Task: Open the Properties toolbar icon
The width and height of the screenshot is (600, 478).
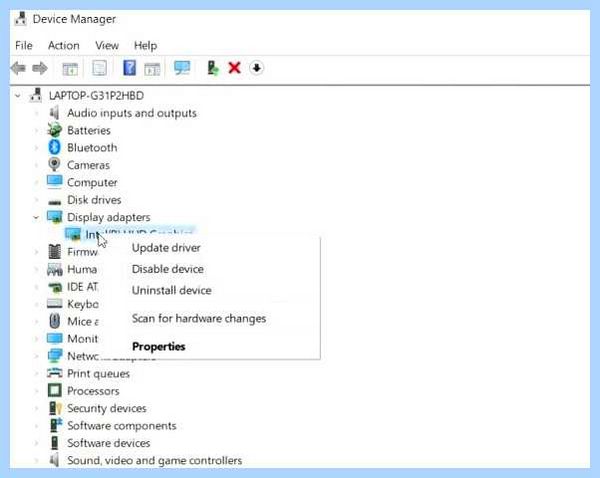Action: (99, 69)
